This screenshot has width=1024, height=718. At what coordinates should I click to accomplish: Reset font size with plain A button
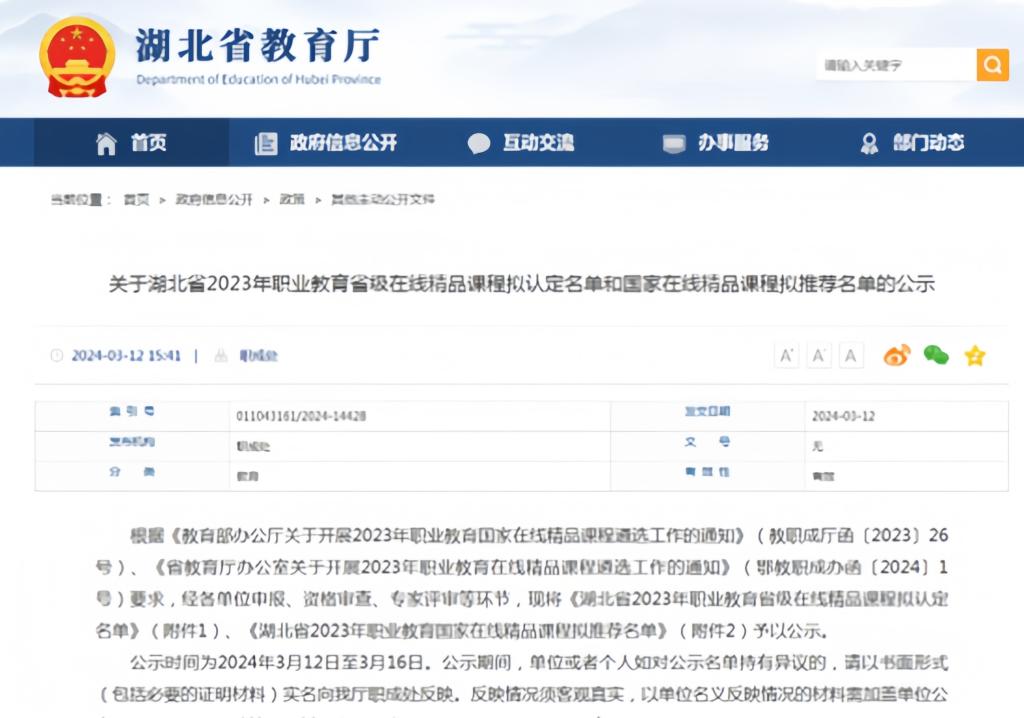pos(851,355)
